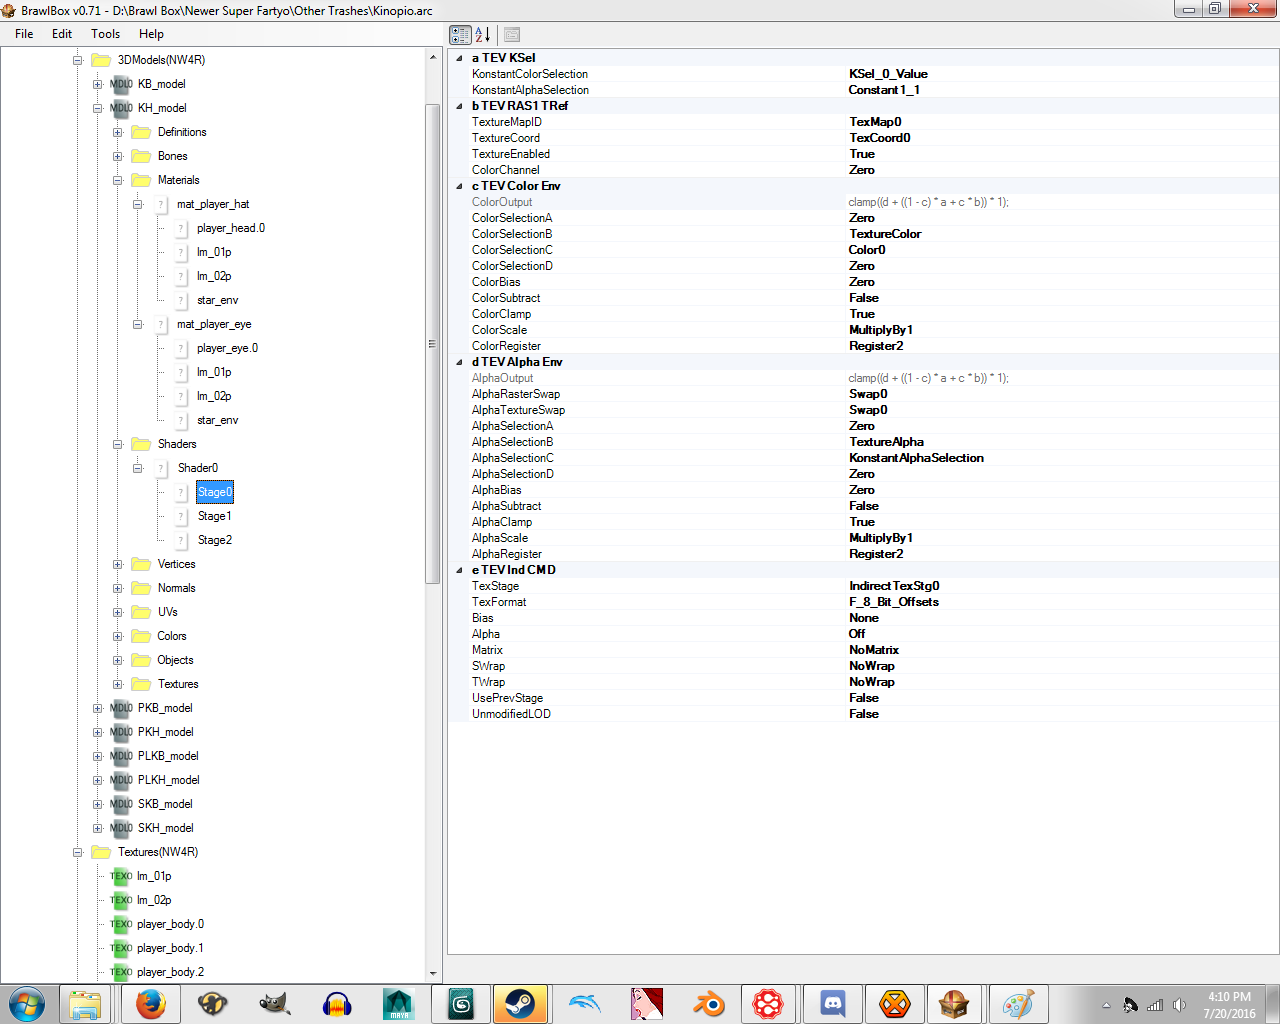Select the KB_model MDL0 icon
The height and width of the screenshot is (1024, 1280).
[x=121, y=84]
